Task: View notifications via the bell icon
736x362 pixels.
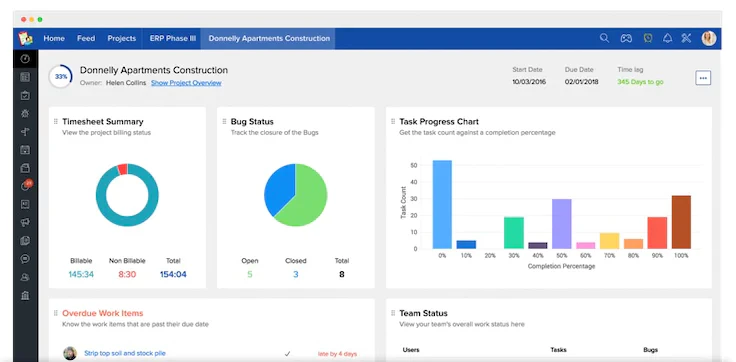Action: click(667, 39)
